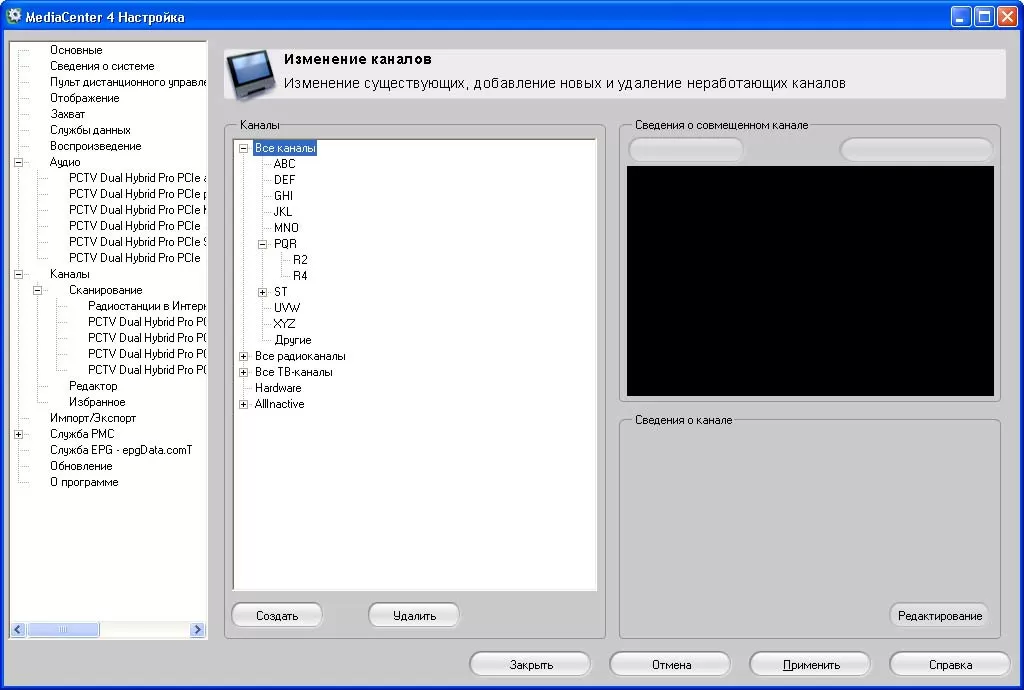Open Избранное in the sidebar

click(97, 402)
